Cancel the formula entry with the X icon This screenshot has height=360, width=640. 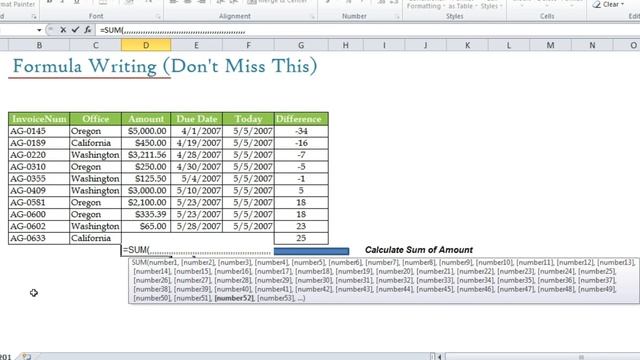coord(63,30)
